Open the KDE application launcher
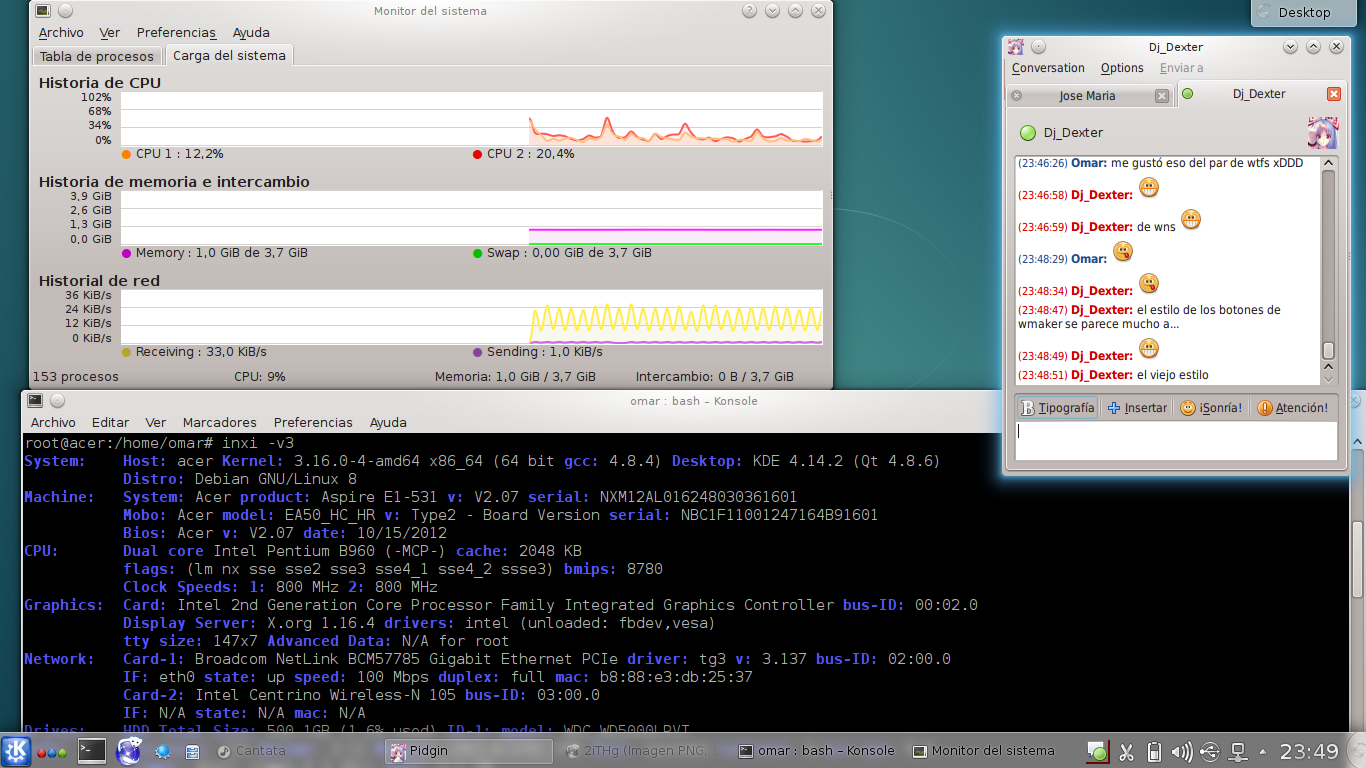This screenshot has width=1366, height=768. (16, 751)
